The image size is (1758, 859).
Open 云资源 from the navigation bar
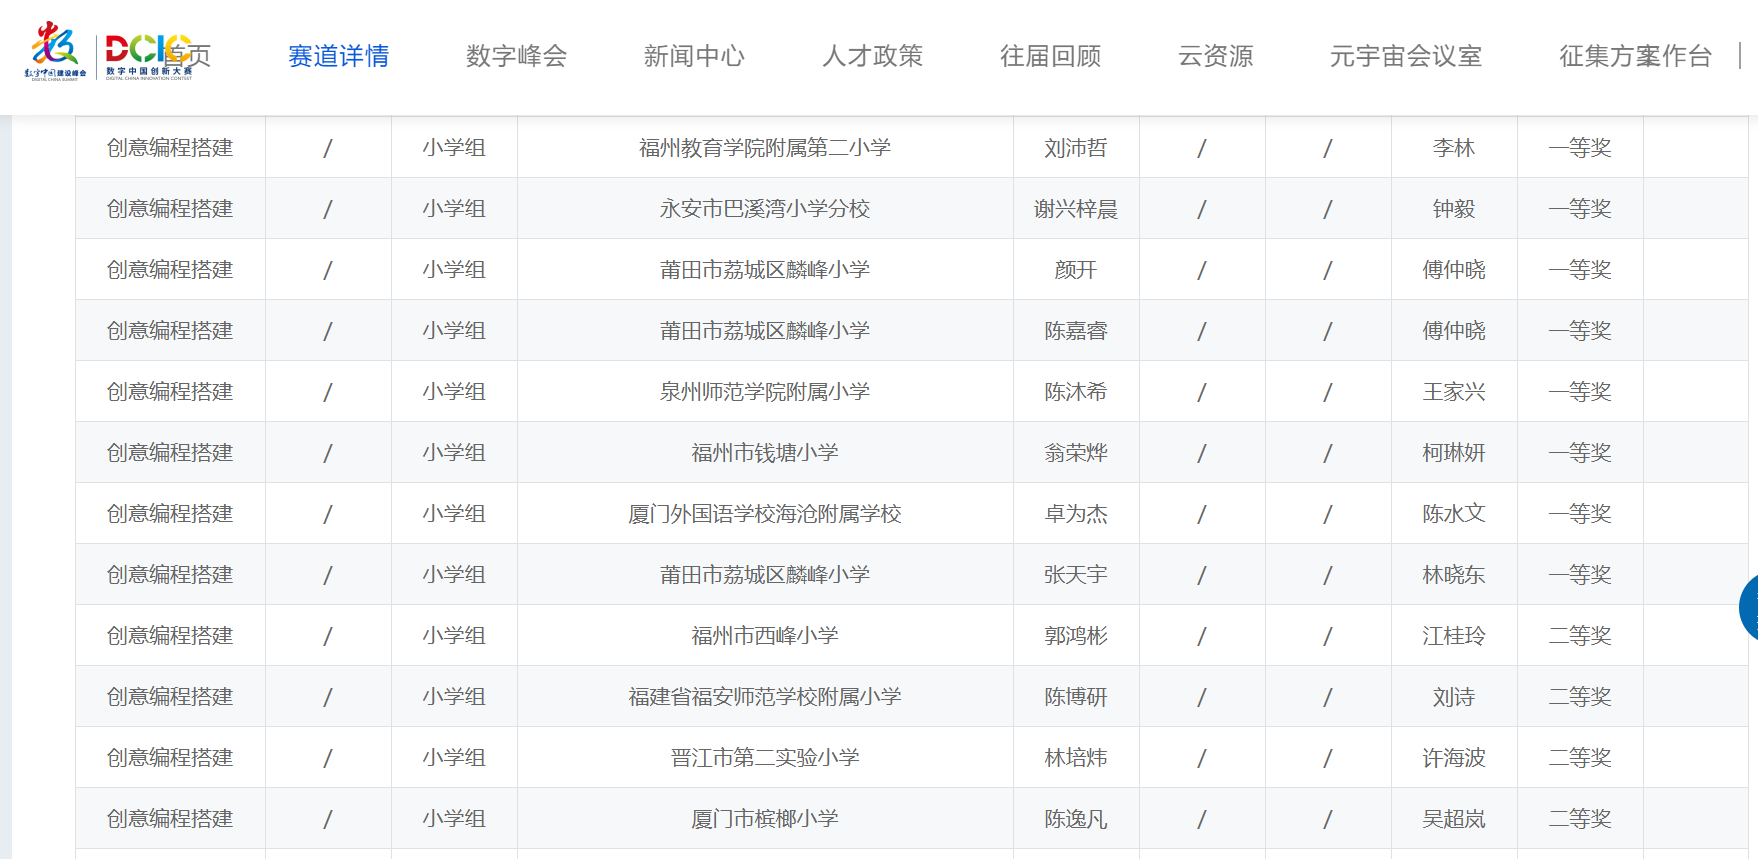tap(1215, 56)
